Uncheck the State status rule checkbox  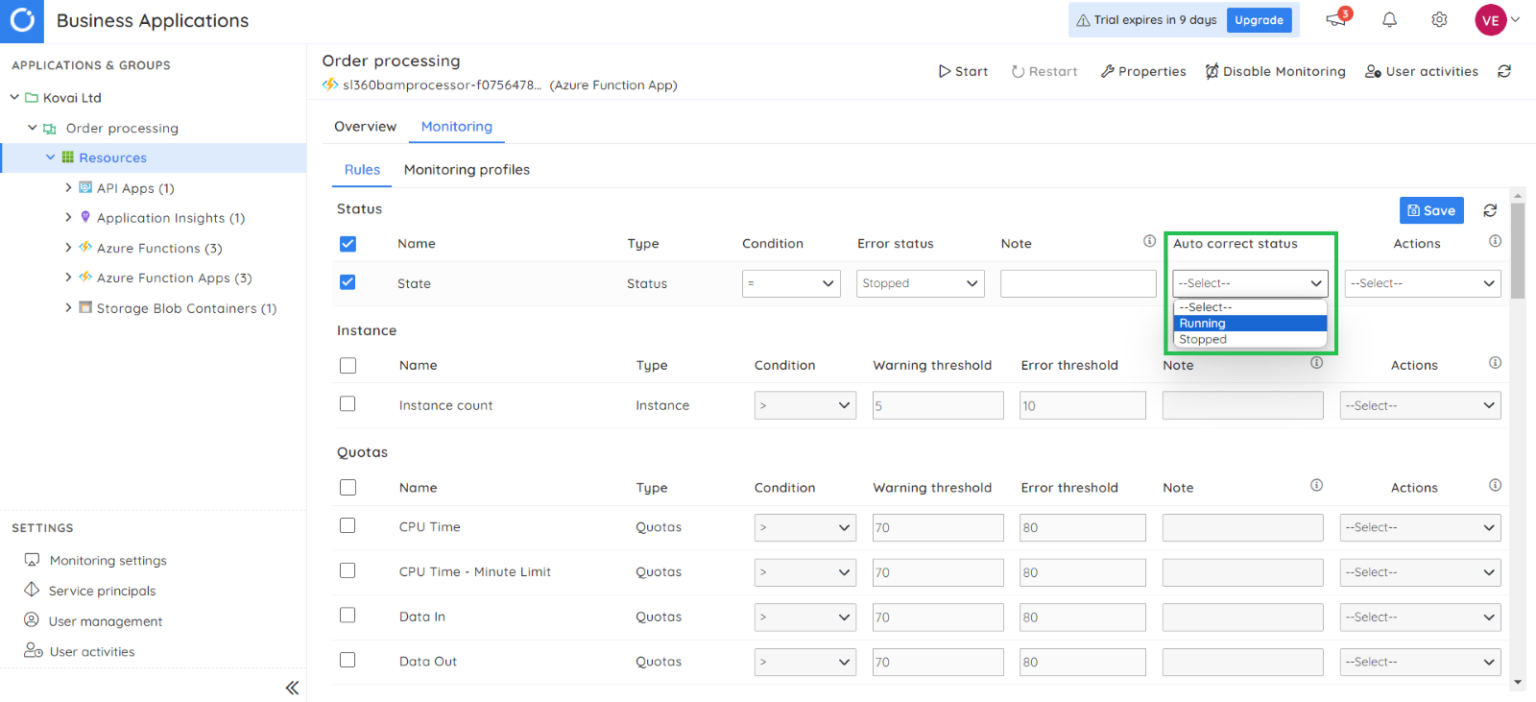click(x=347, y=283)
